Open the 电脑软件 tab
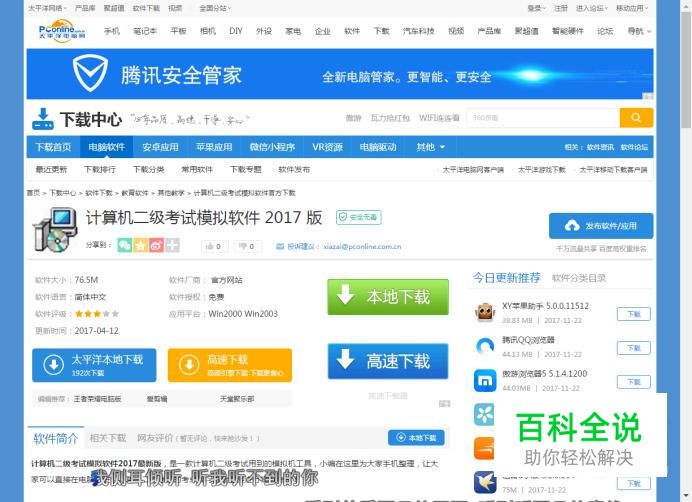 (106, 147)
